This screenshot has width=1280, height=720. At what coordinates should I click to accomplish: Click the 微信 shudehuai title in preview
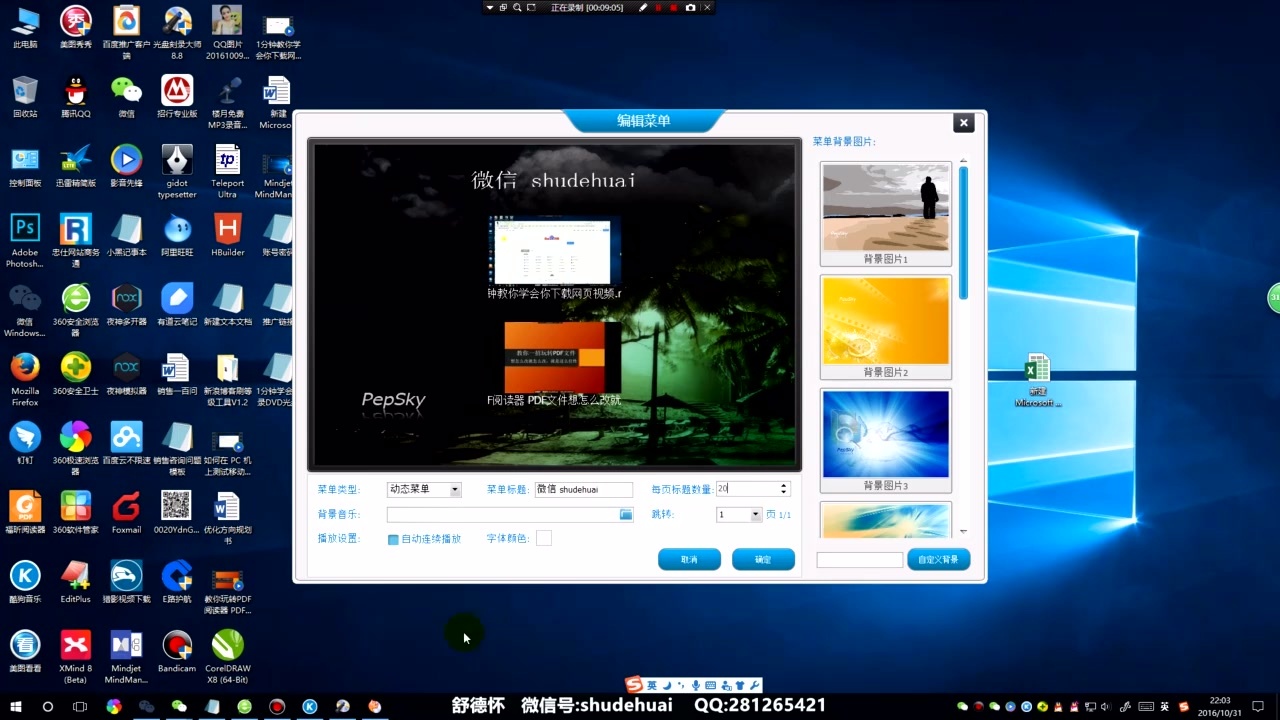coord(553,181)
